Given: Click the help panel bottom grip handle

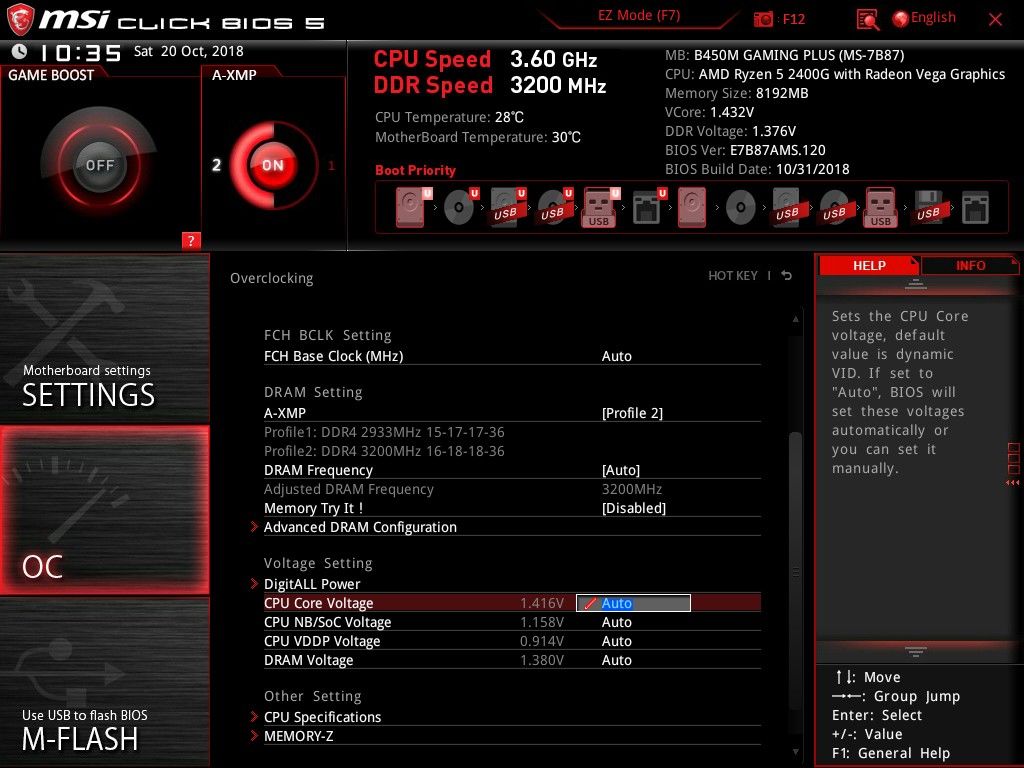Looking at the screenshot, I should point(916,651).
